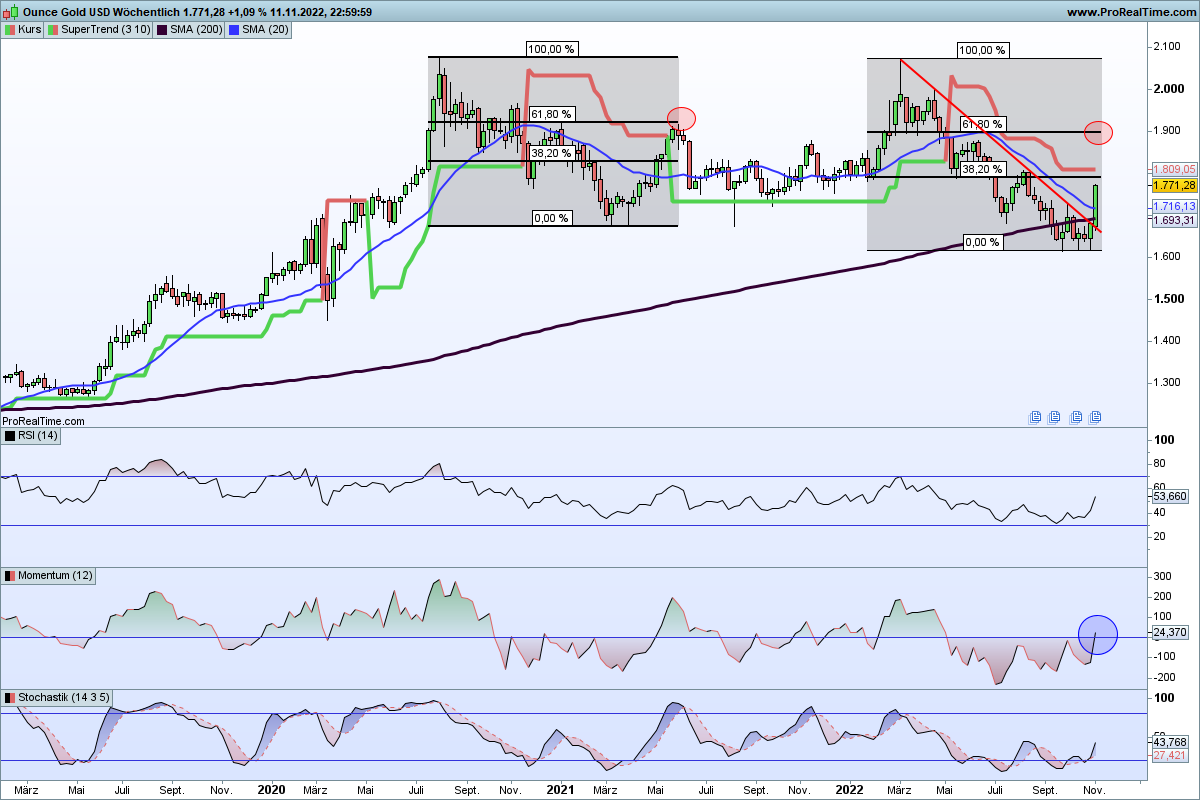Select the 1.500 price axis label
The width and height of the screenshot is (1200, 800).
1168,299
